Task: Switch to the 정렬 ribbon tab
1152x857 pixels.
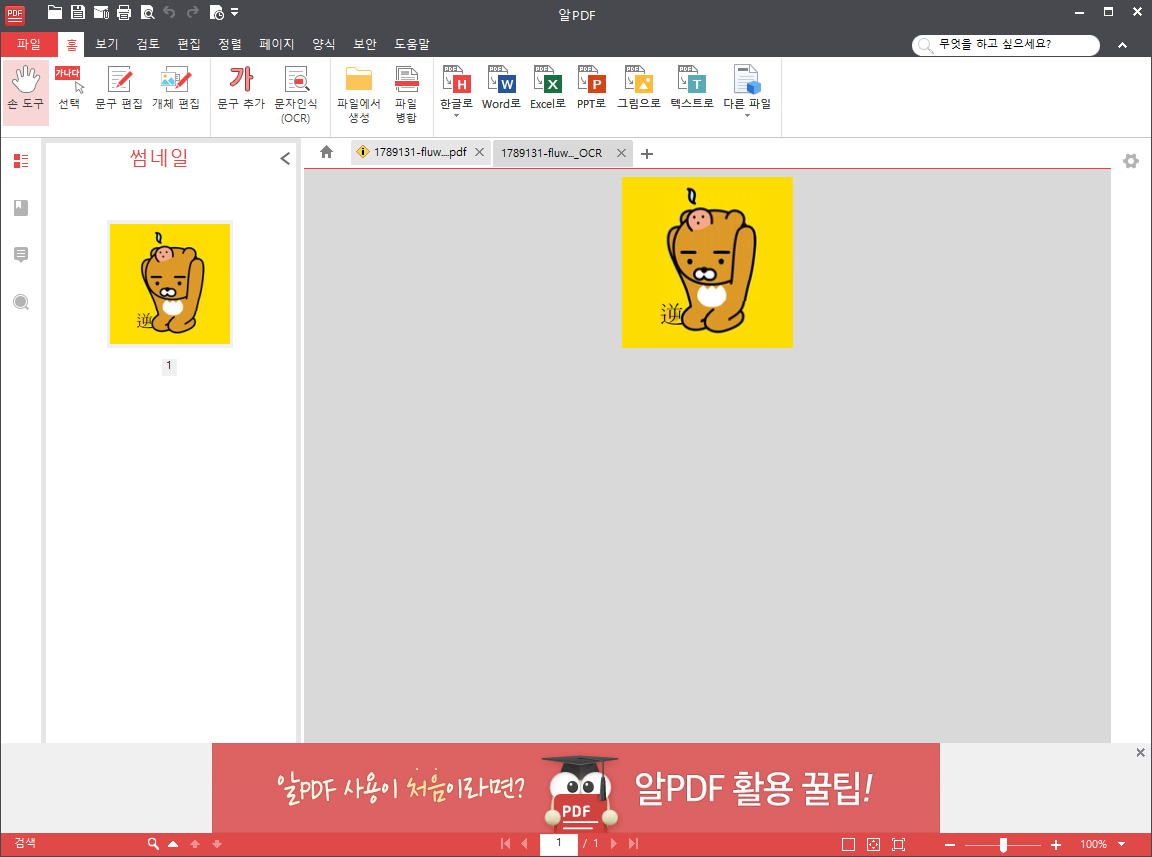Action: [230, 44]
